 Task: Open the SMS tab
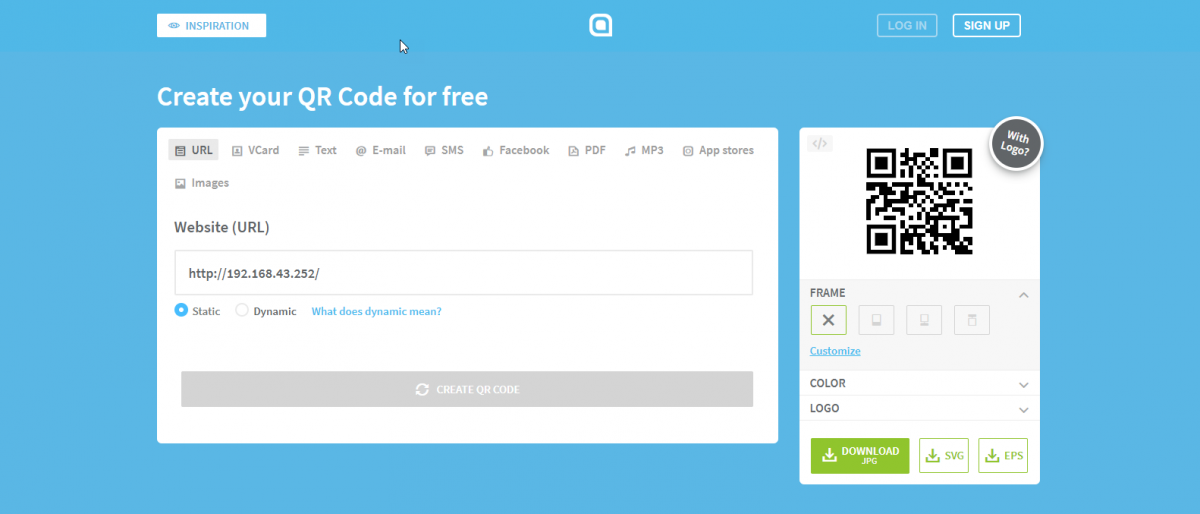tap(444, 150)
